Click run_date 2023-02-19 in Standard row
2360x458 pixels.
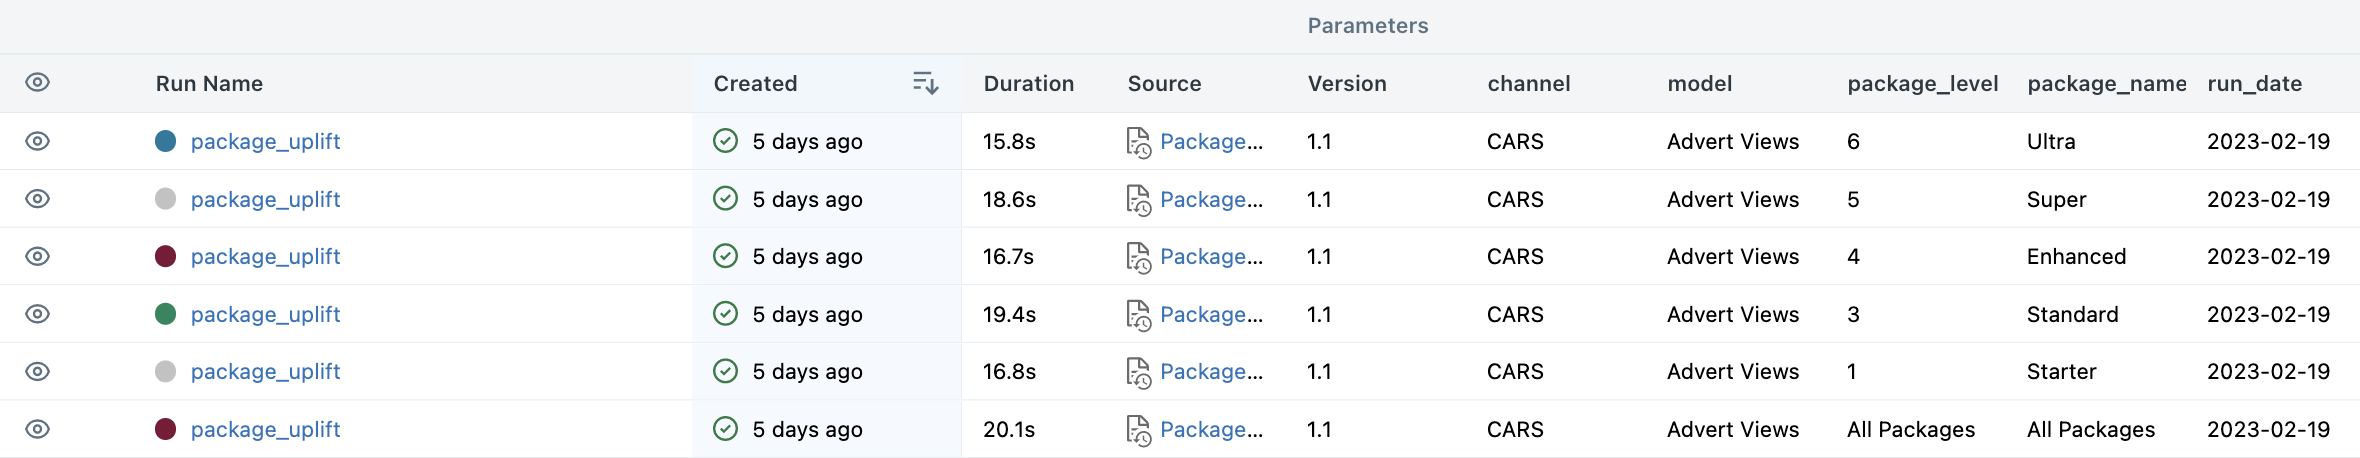coord(2268,315)
